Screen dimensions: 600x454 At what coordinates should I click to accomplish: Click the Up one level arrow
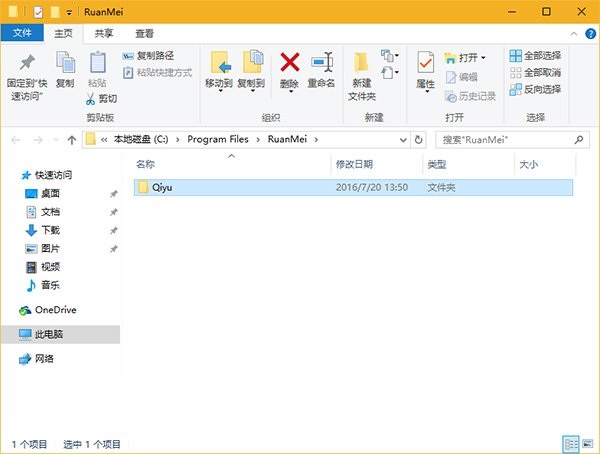[x=72, y=140]
